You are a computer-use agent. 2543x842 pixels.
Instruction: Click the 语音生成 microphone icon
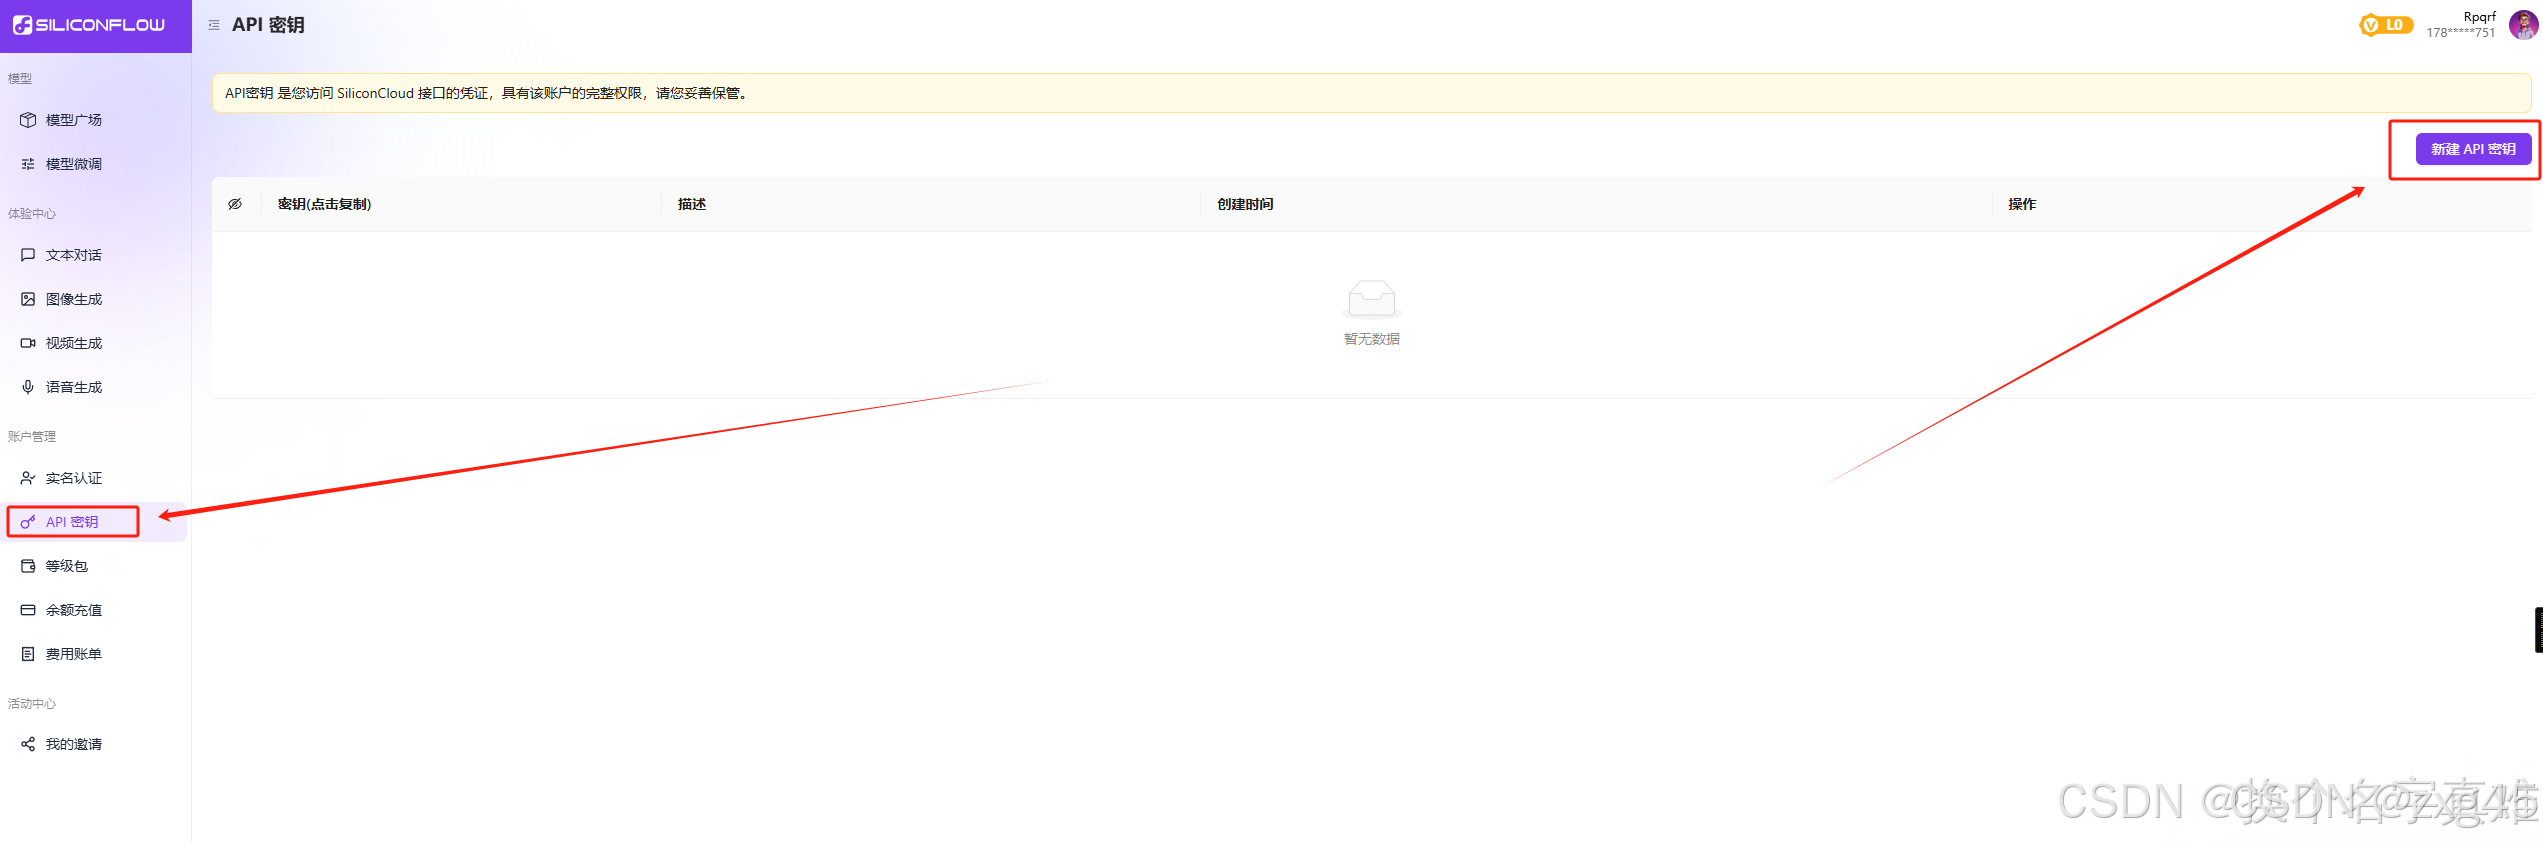coord(28,387)
